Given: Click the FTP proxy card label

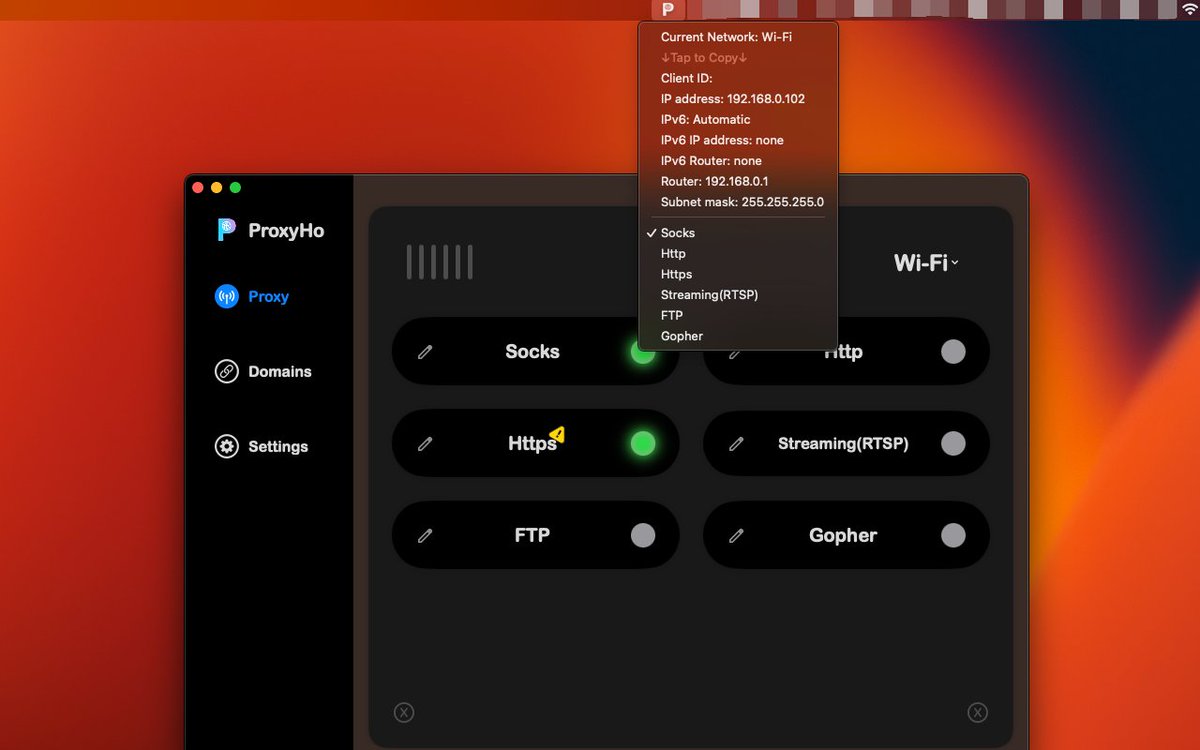Looking at the screenshot, I should pyautogui.click(x=532, y=535).
